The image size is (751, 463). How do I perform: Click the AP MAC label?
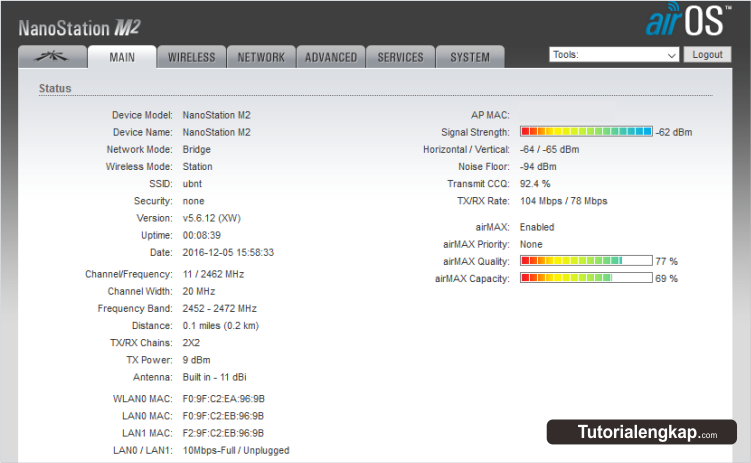coord(490,115)
